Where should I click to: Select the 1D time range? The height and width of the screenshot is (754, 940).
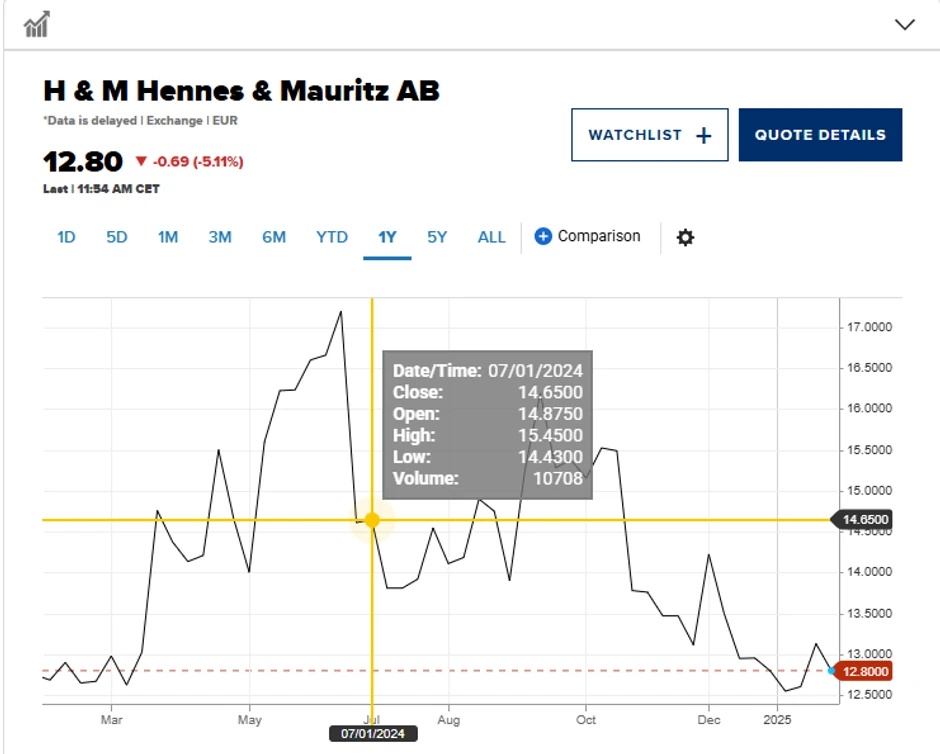(66, 238)
